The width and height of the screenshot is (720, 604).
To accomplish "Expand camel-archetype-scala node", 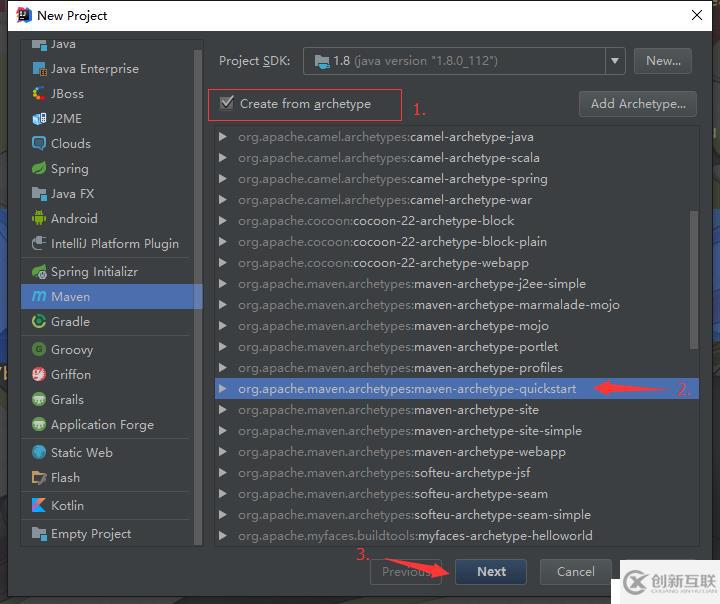I will [223, 158].
